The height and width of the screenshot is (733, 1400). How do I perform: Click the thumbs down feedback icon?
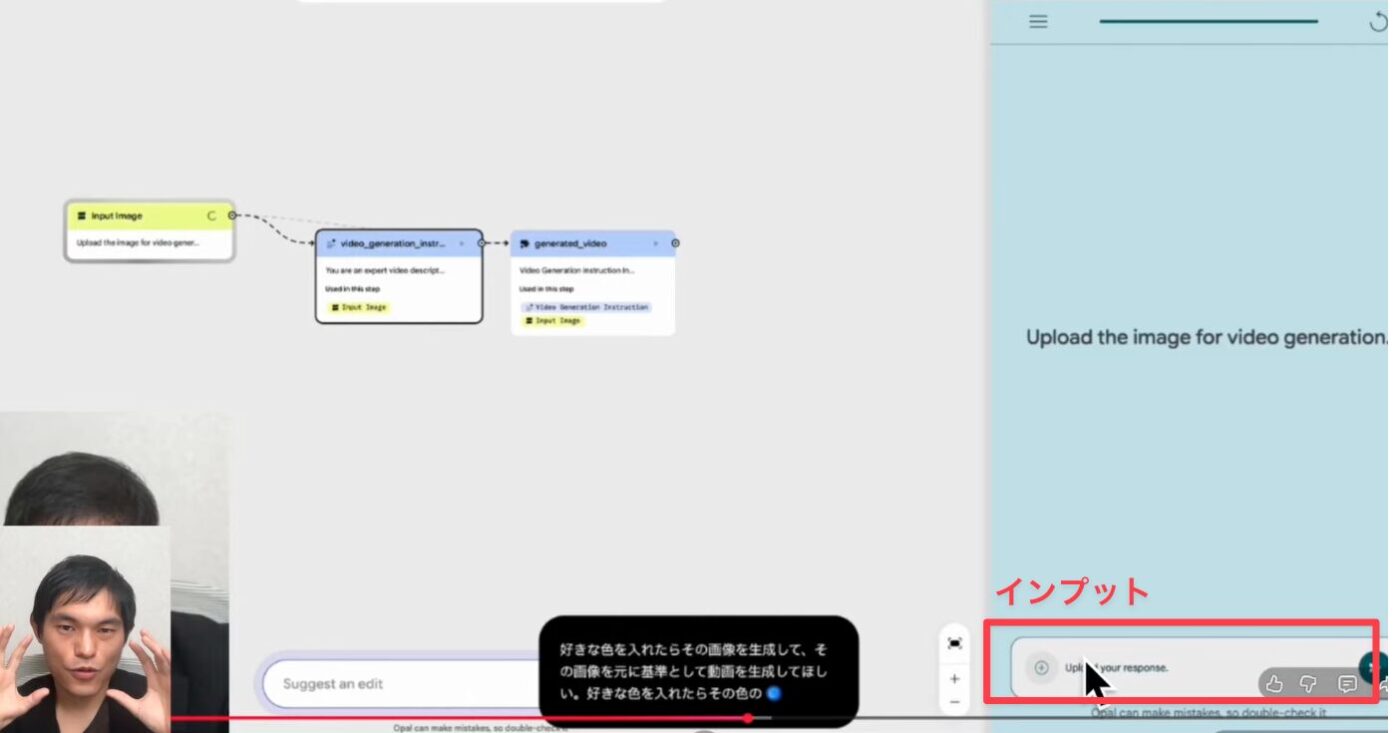[1308, 684]
